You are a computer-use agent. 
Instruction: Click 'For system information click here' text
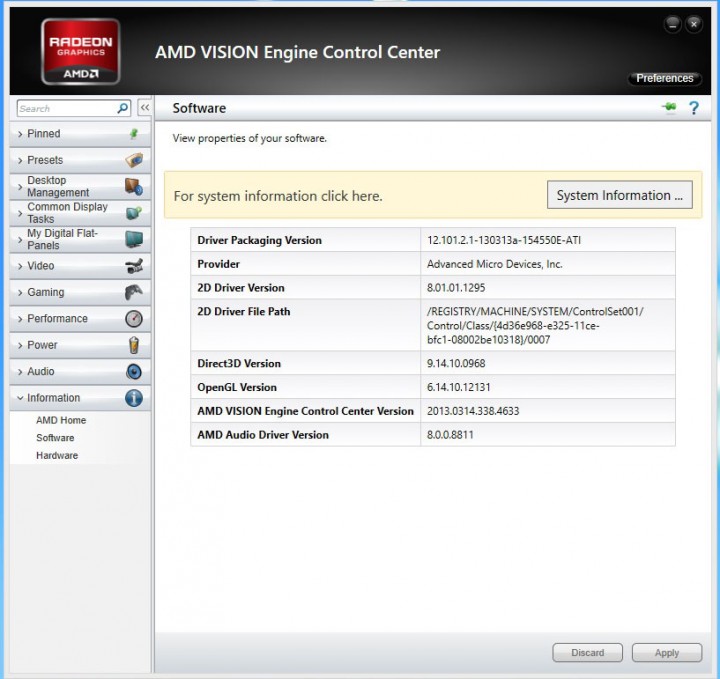pyautogui.click(x=278, y=196)
